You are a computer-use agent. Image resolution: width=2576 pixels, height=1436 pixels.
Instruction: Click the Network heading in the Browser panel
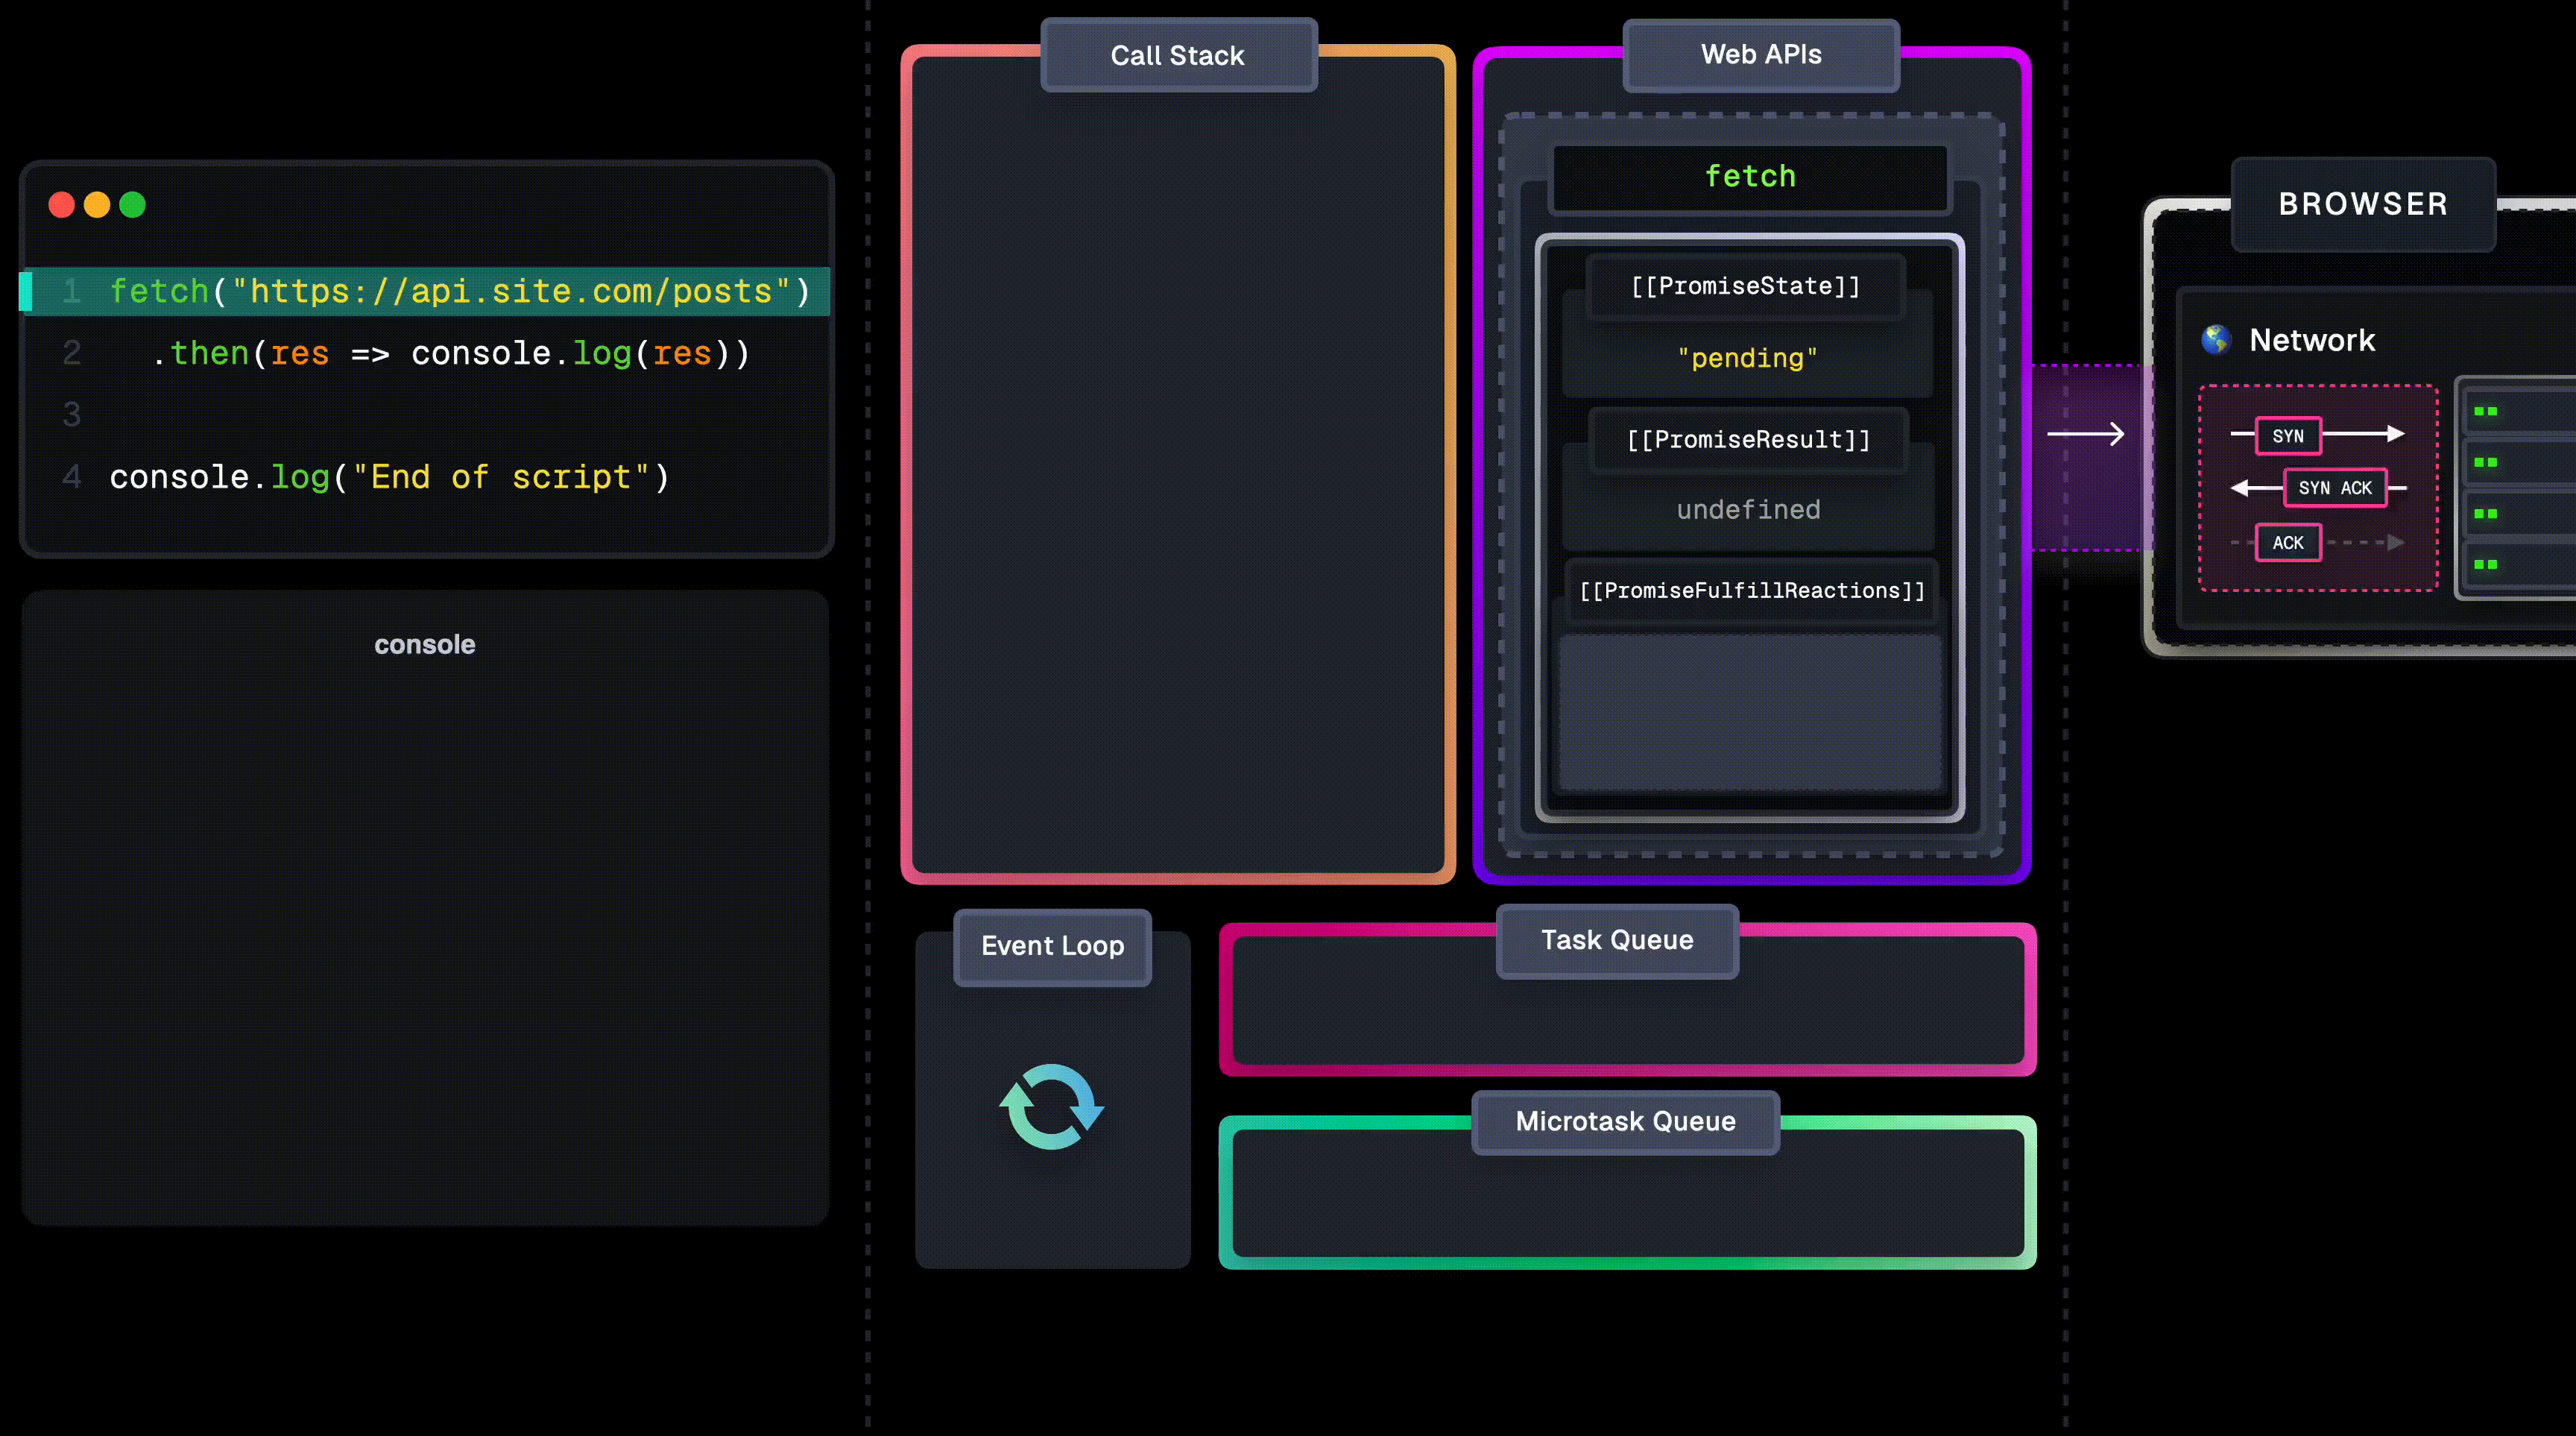pyautogui.click(x=2312, y=340)
